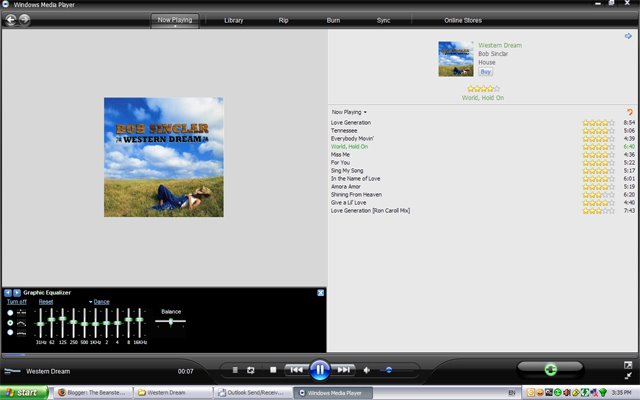Select independent slider movement radio button
This screenshot has width=640, height=400.
click(10, 313)
